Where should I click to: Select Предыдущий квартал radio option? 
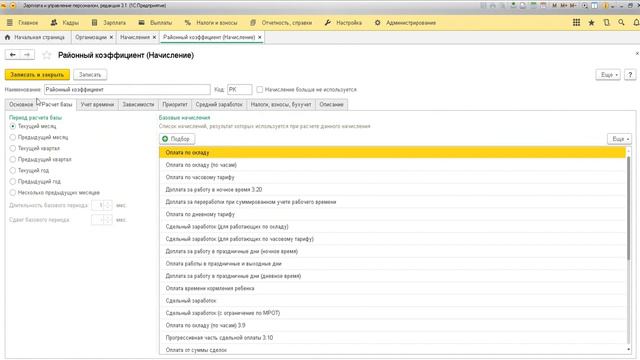tap(13, 159)
